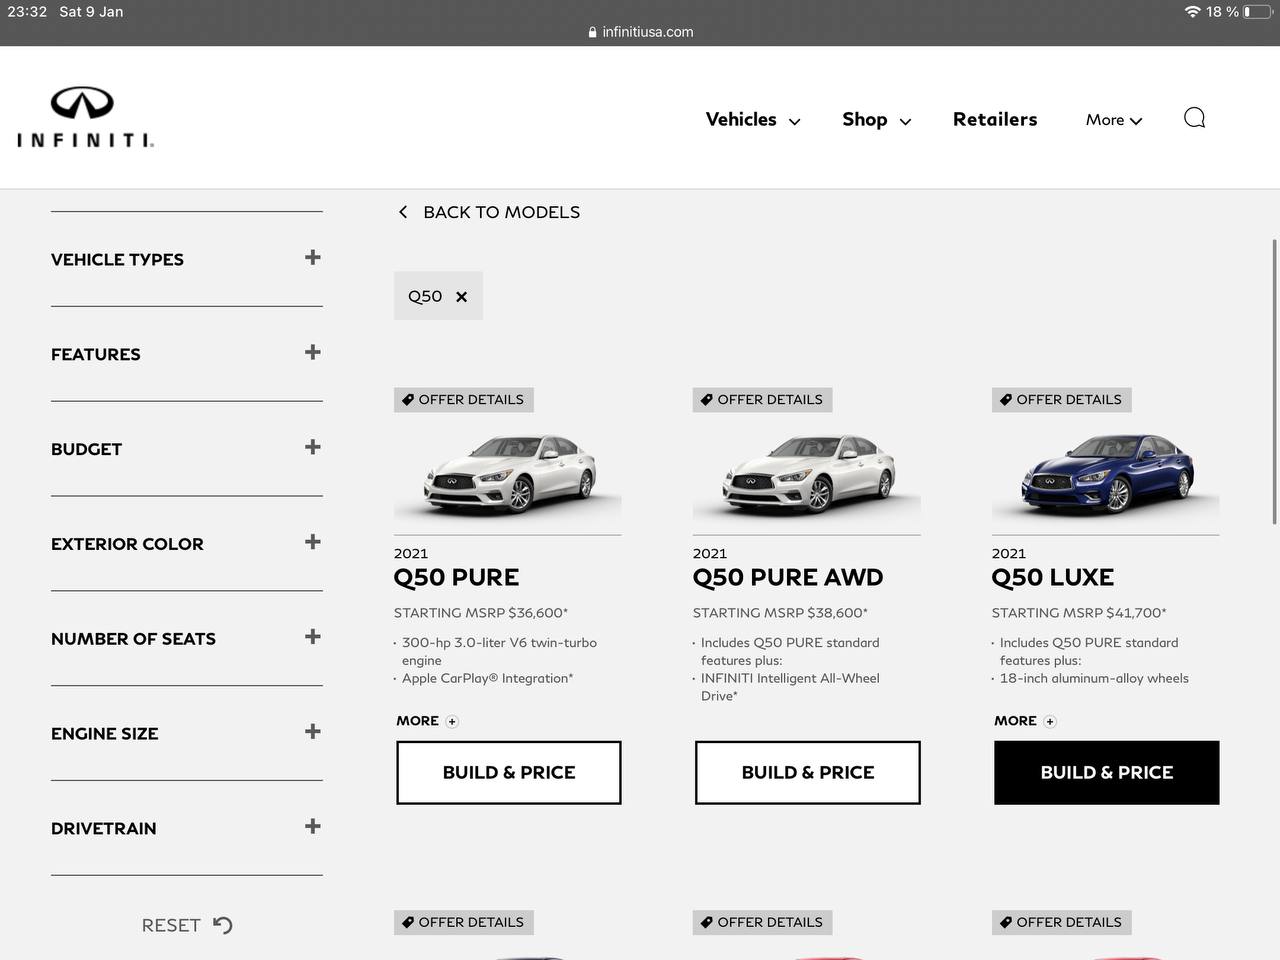
Task: Tap the lock icon in the address bar
Action: (593, 32)
